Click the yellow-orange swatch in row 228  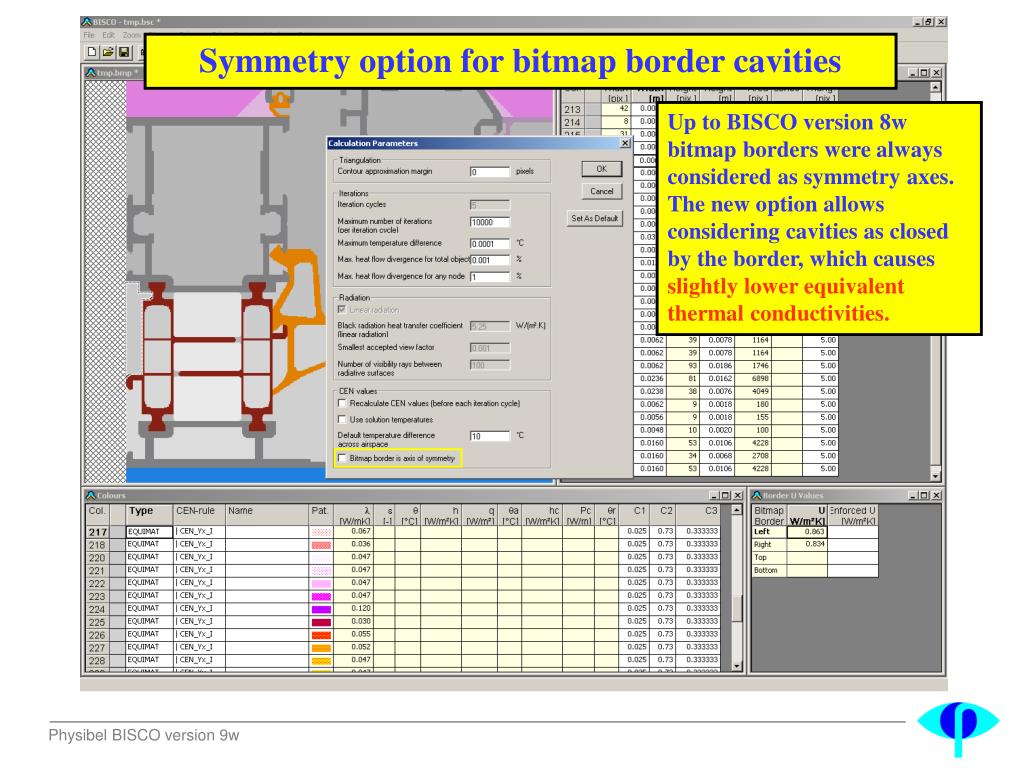(x=321, y=660)
